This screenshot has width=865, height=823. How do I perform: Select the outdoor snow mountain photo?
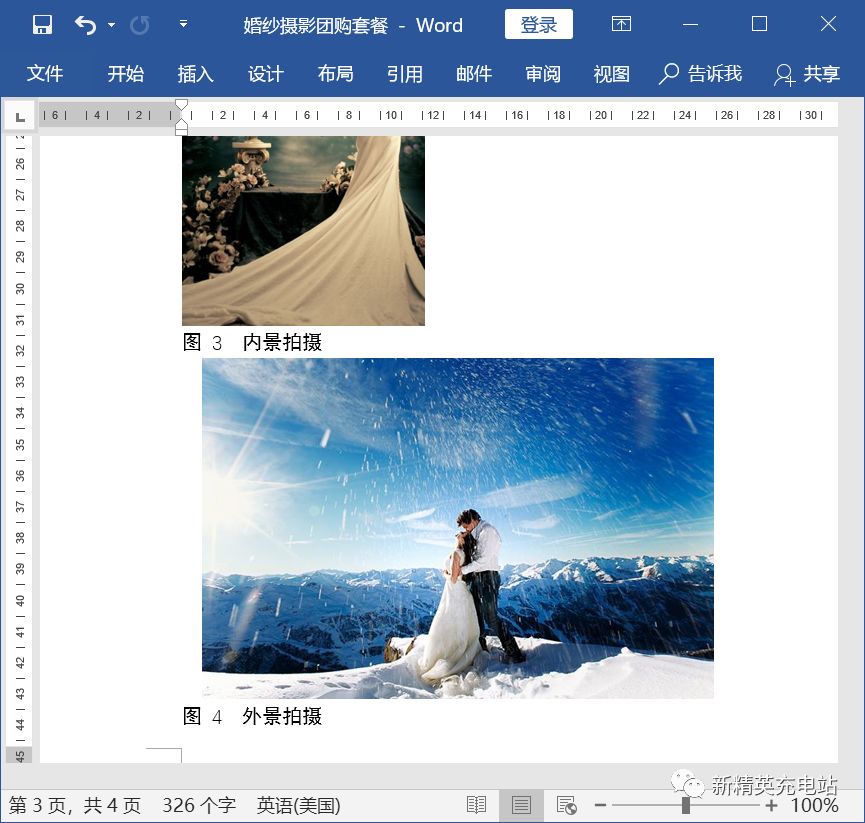[x=458, y=528]
